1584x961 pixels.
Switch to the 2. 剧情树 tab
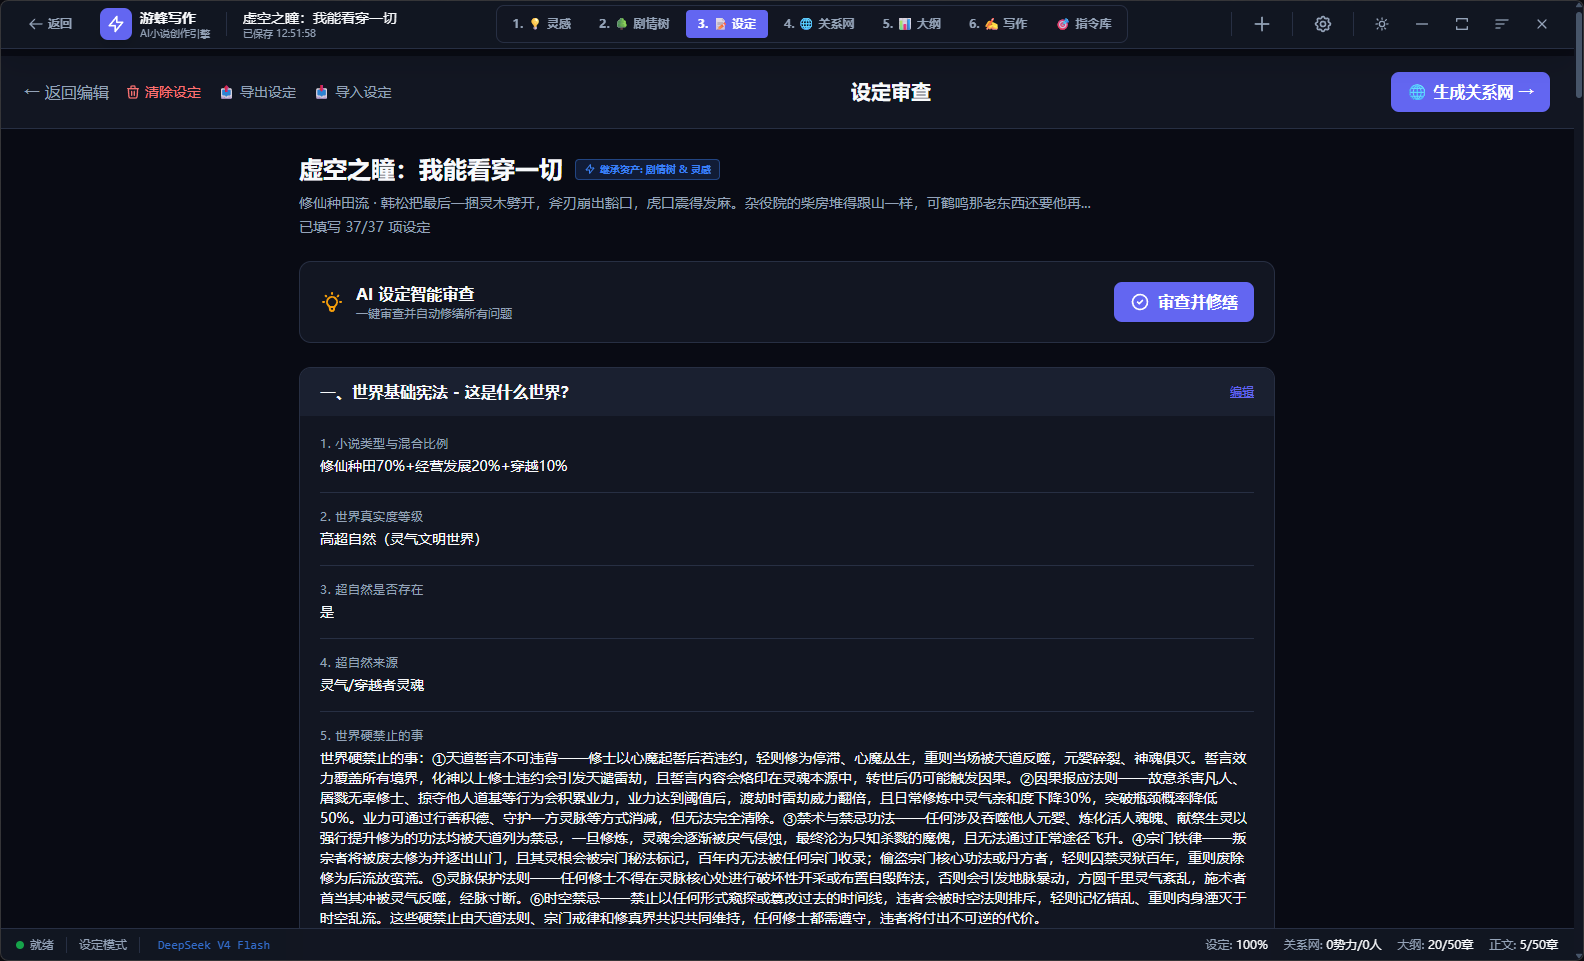click(x=634, y=24)
